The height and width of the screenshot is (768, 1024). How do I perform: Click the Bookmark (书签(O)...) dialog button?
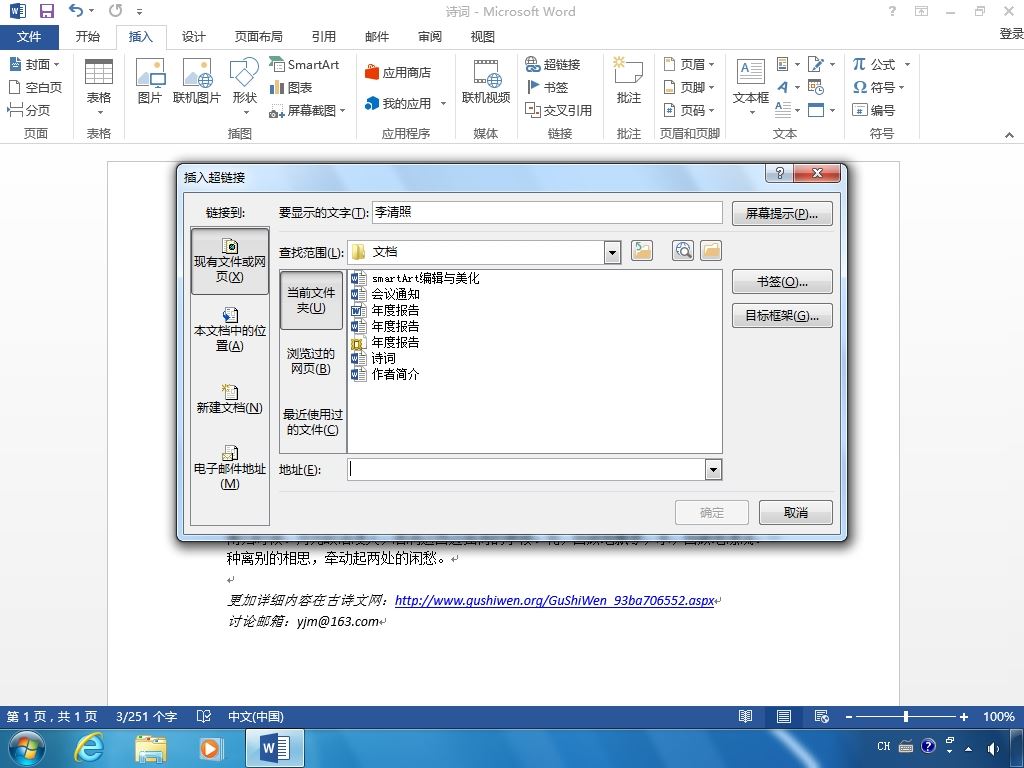(782, 281)
